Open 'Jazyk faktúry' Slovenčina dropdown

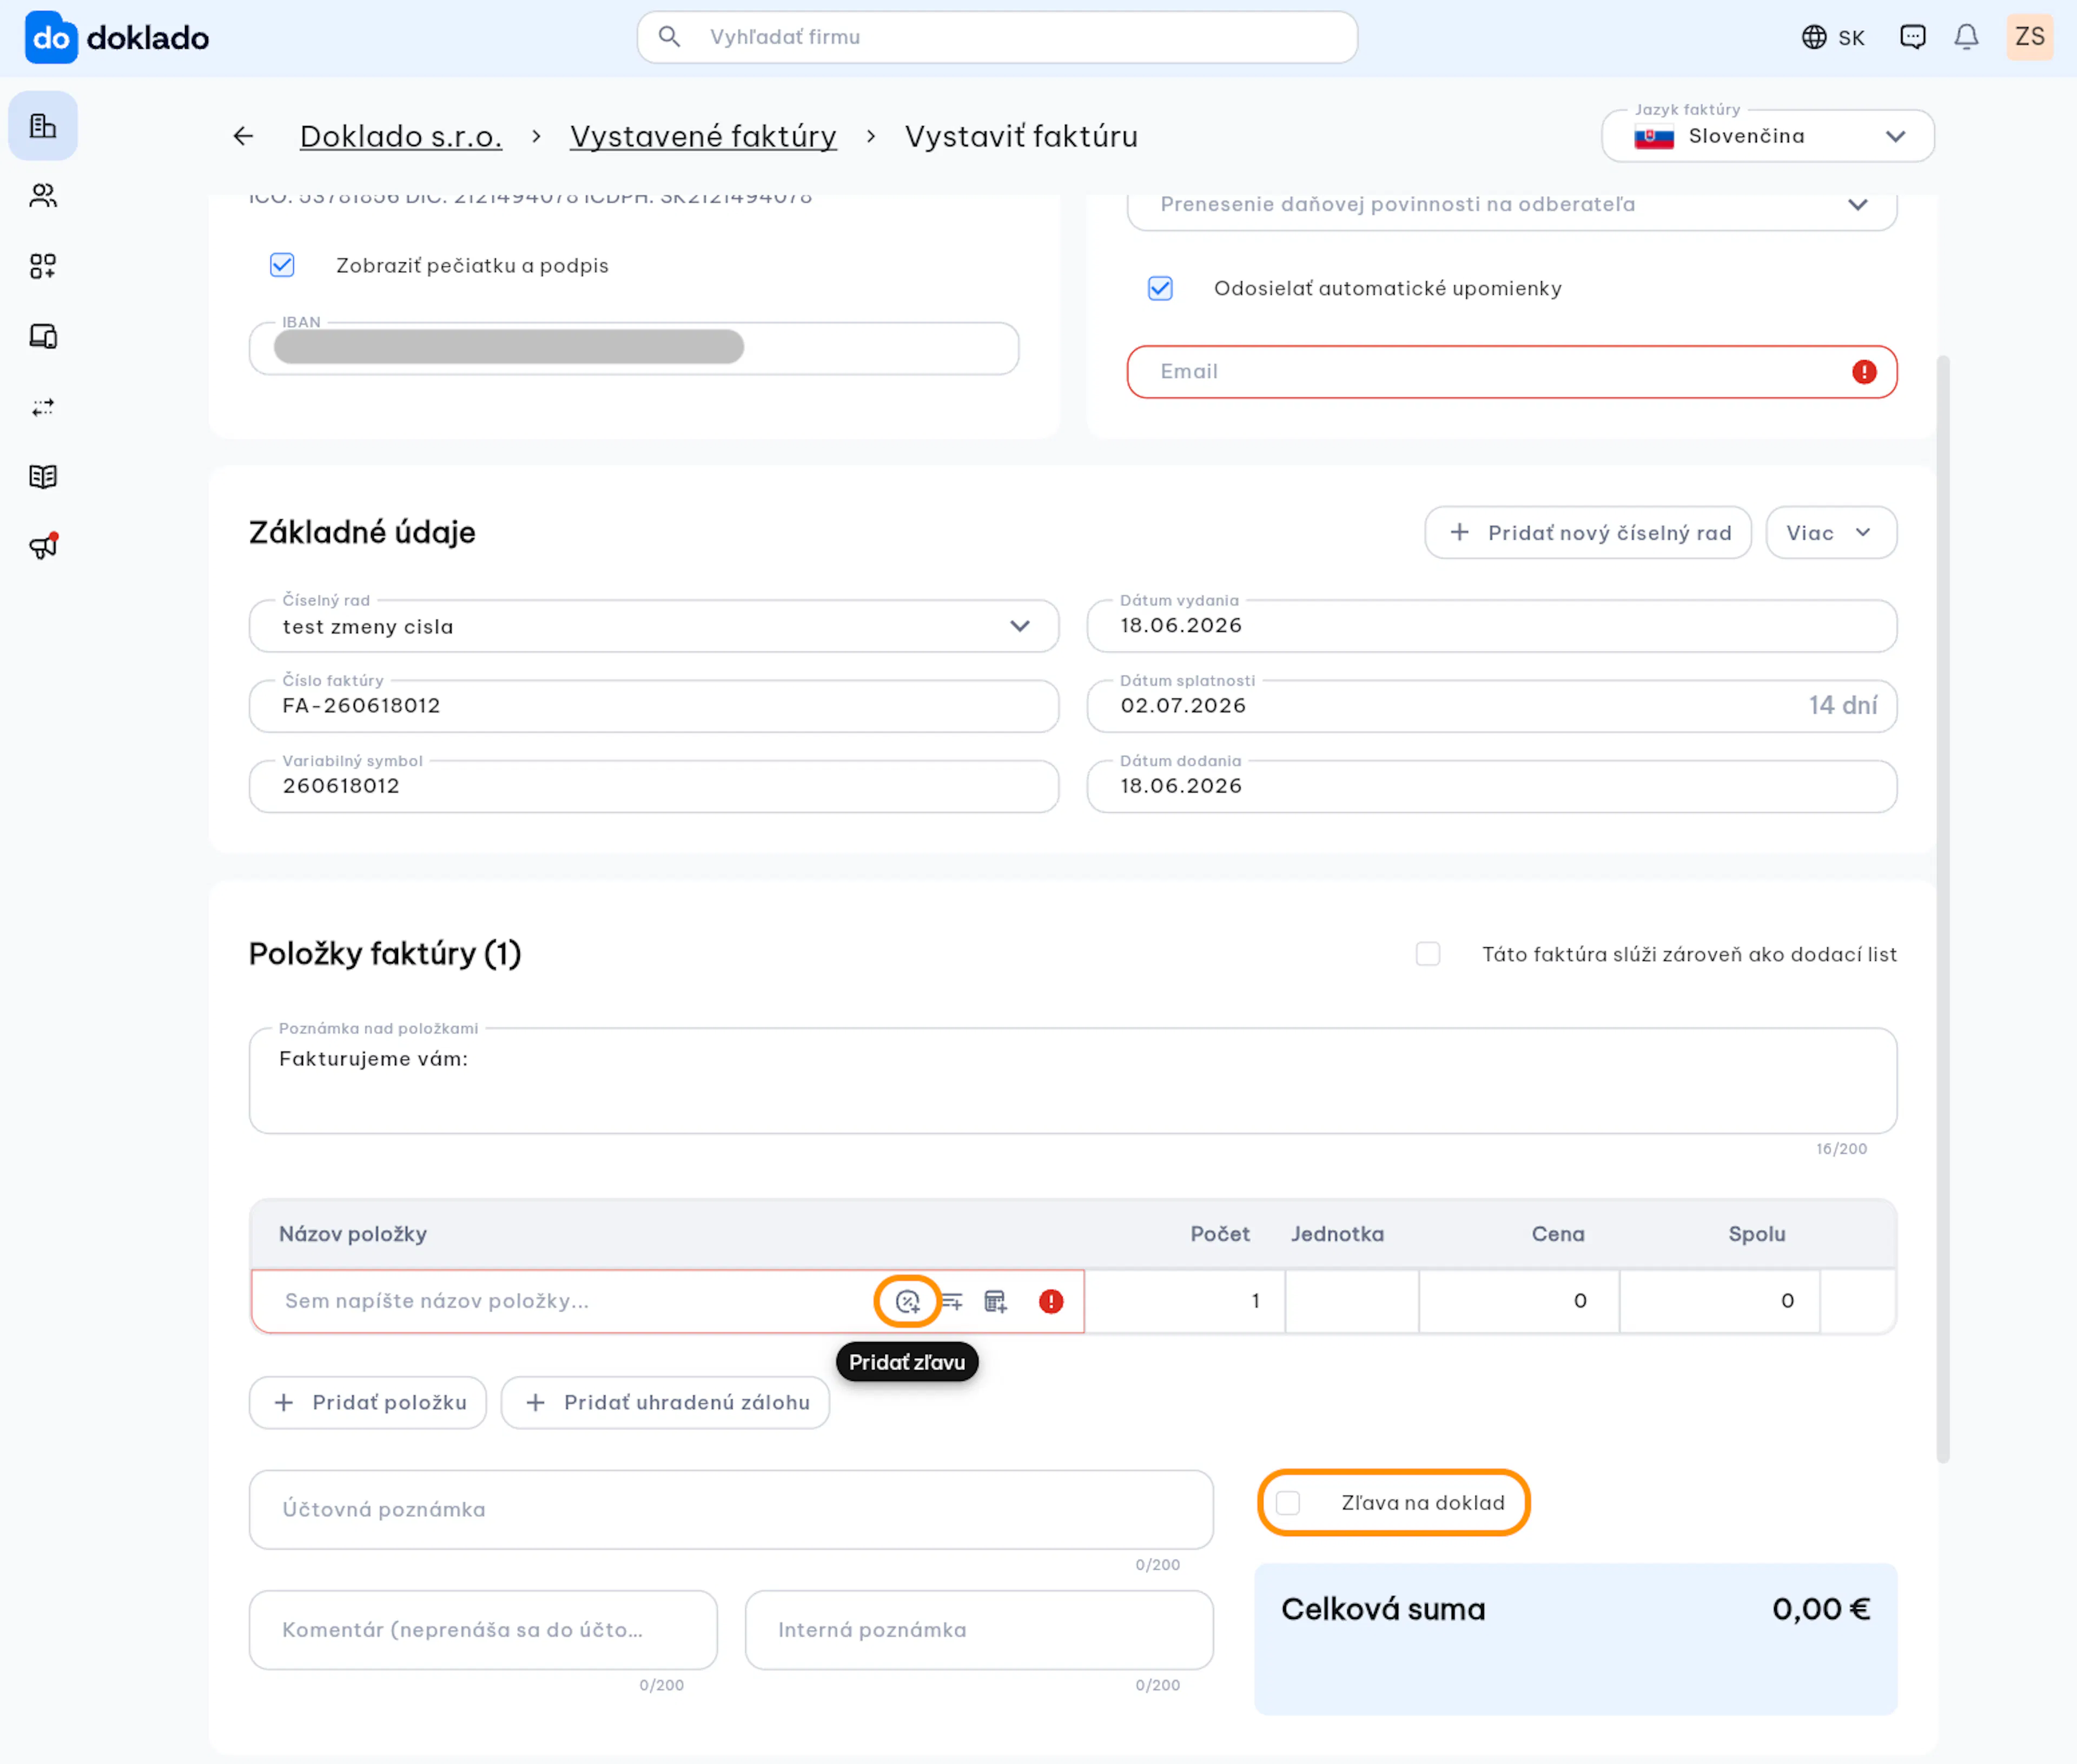pos(1767,136)
